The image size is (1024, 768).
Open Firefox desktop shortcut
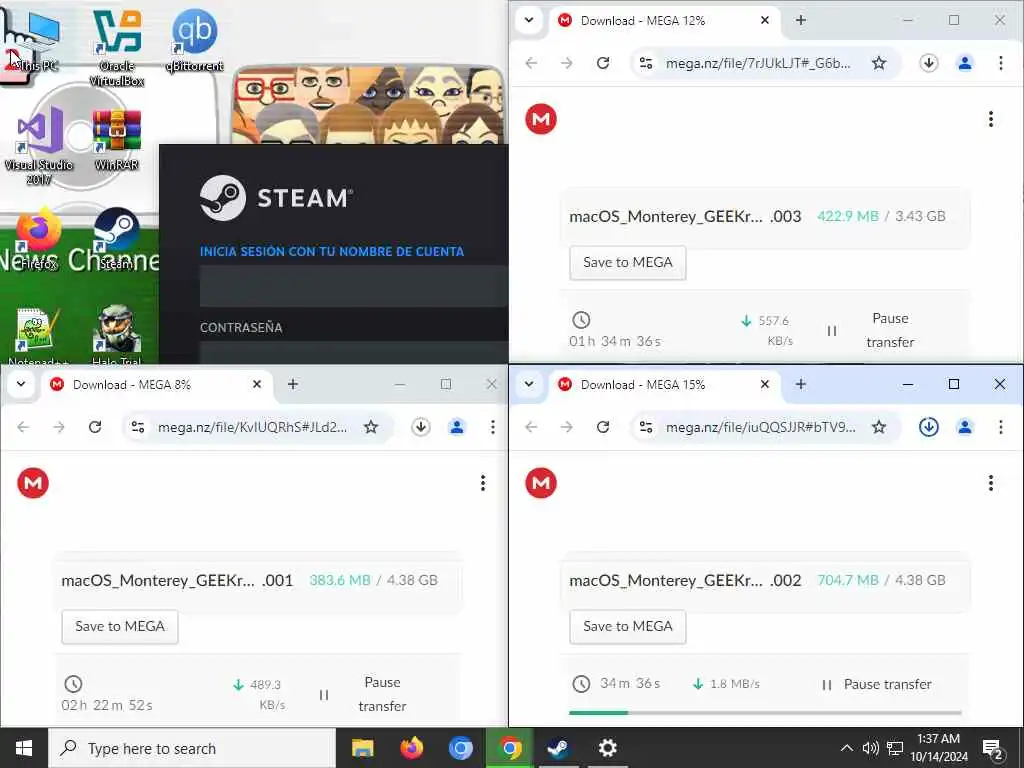point(38,239)
